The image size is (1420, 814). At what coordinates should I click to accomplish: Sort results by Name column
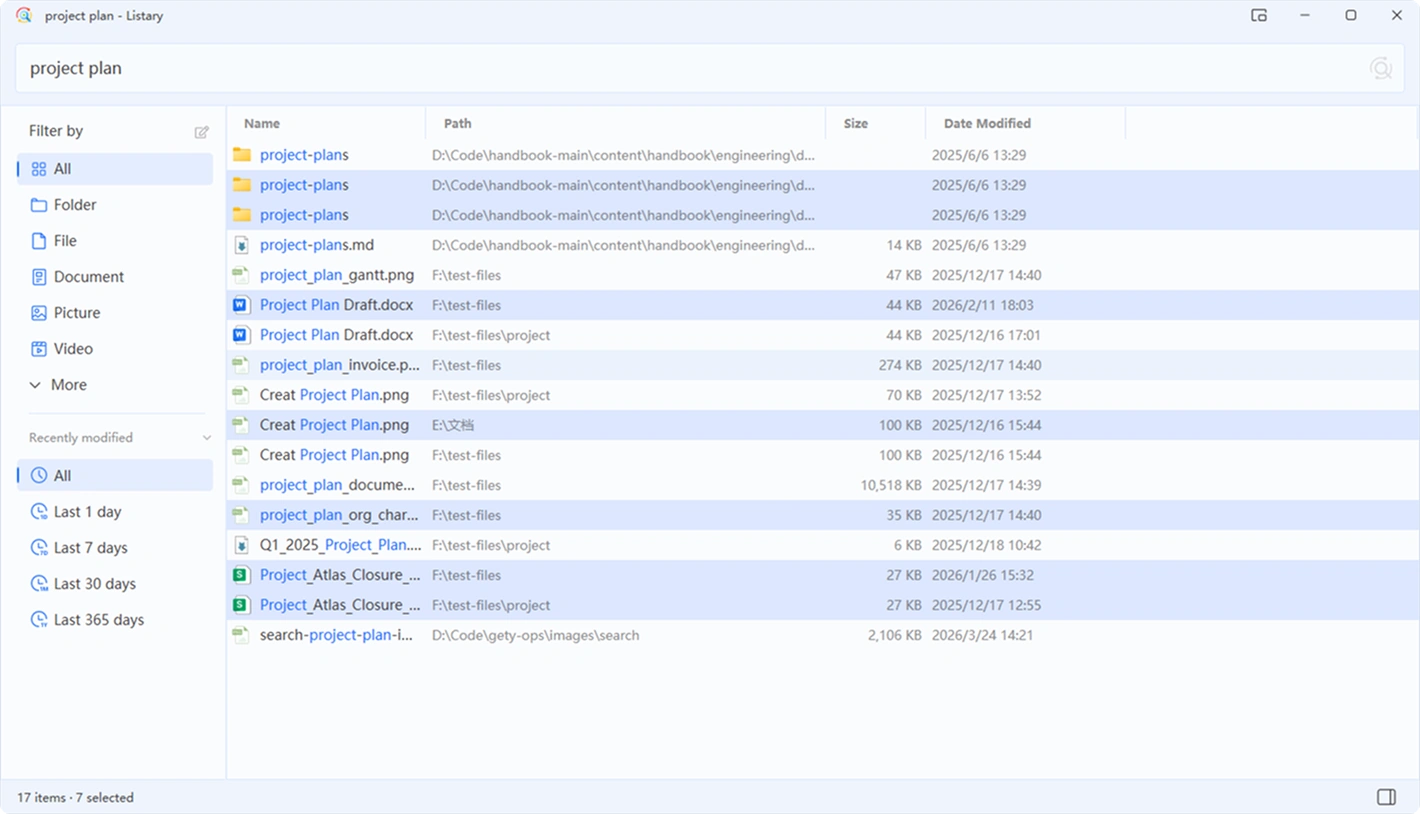point(262,124)
